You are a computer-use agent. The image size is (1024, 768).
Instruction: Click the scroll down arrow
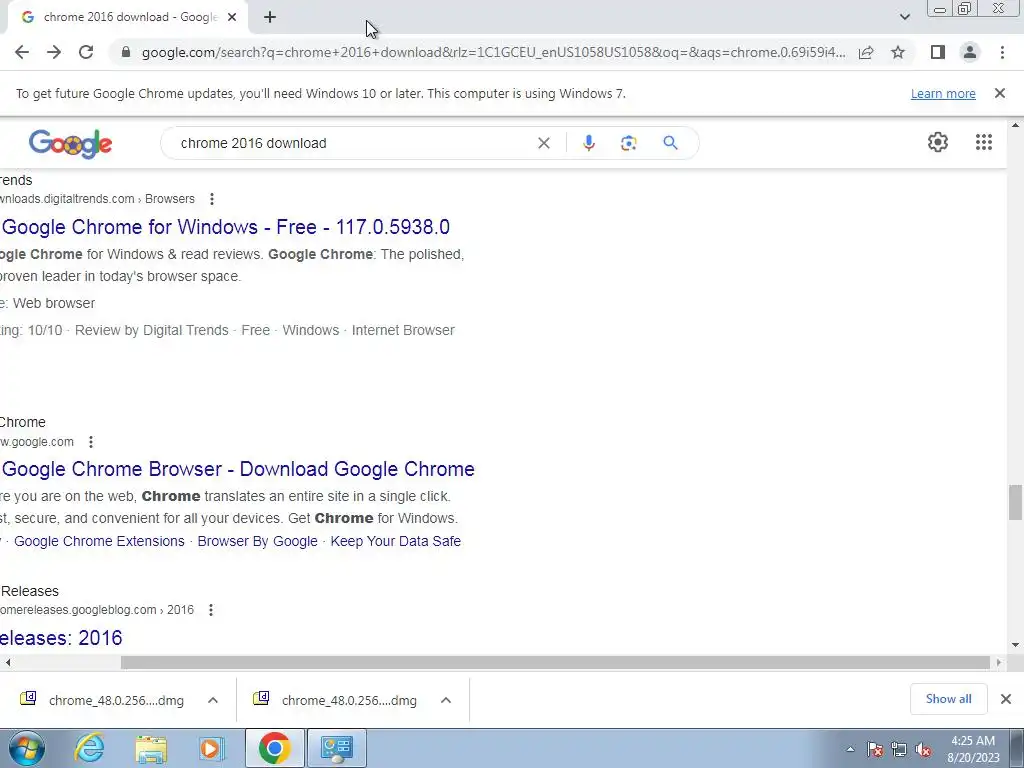(1015, 645)
